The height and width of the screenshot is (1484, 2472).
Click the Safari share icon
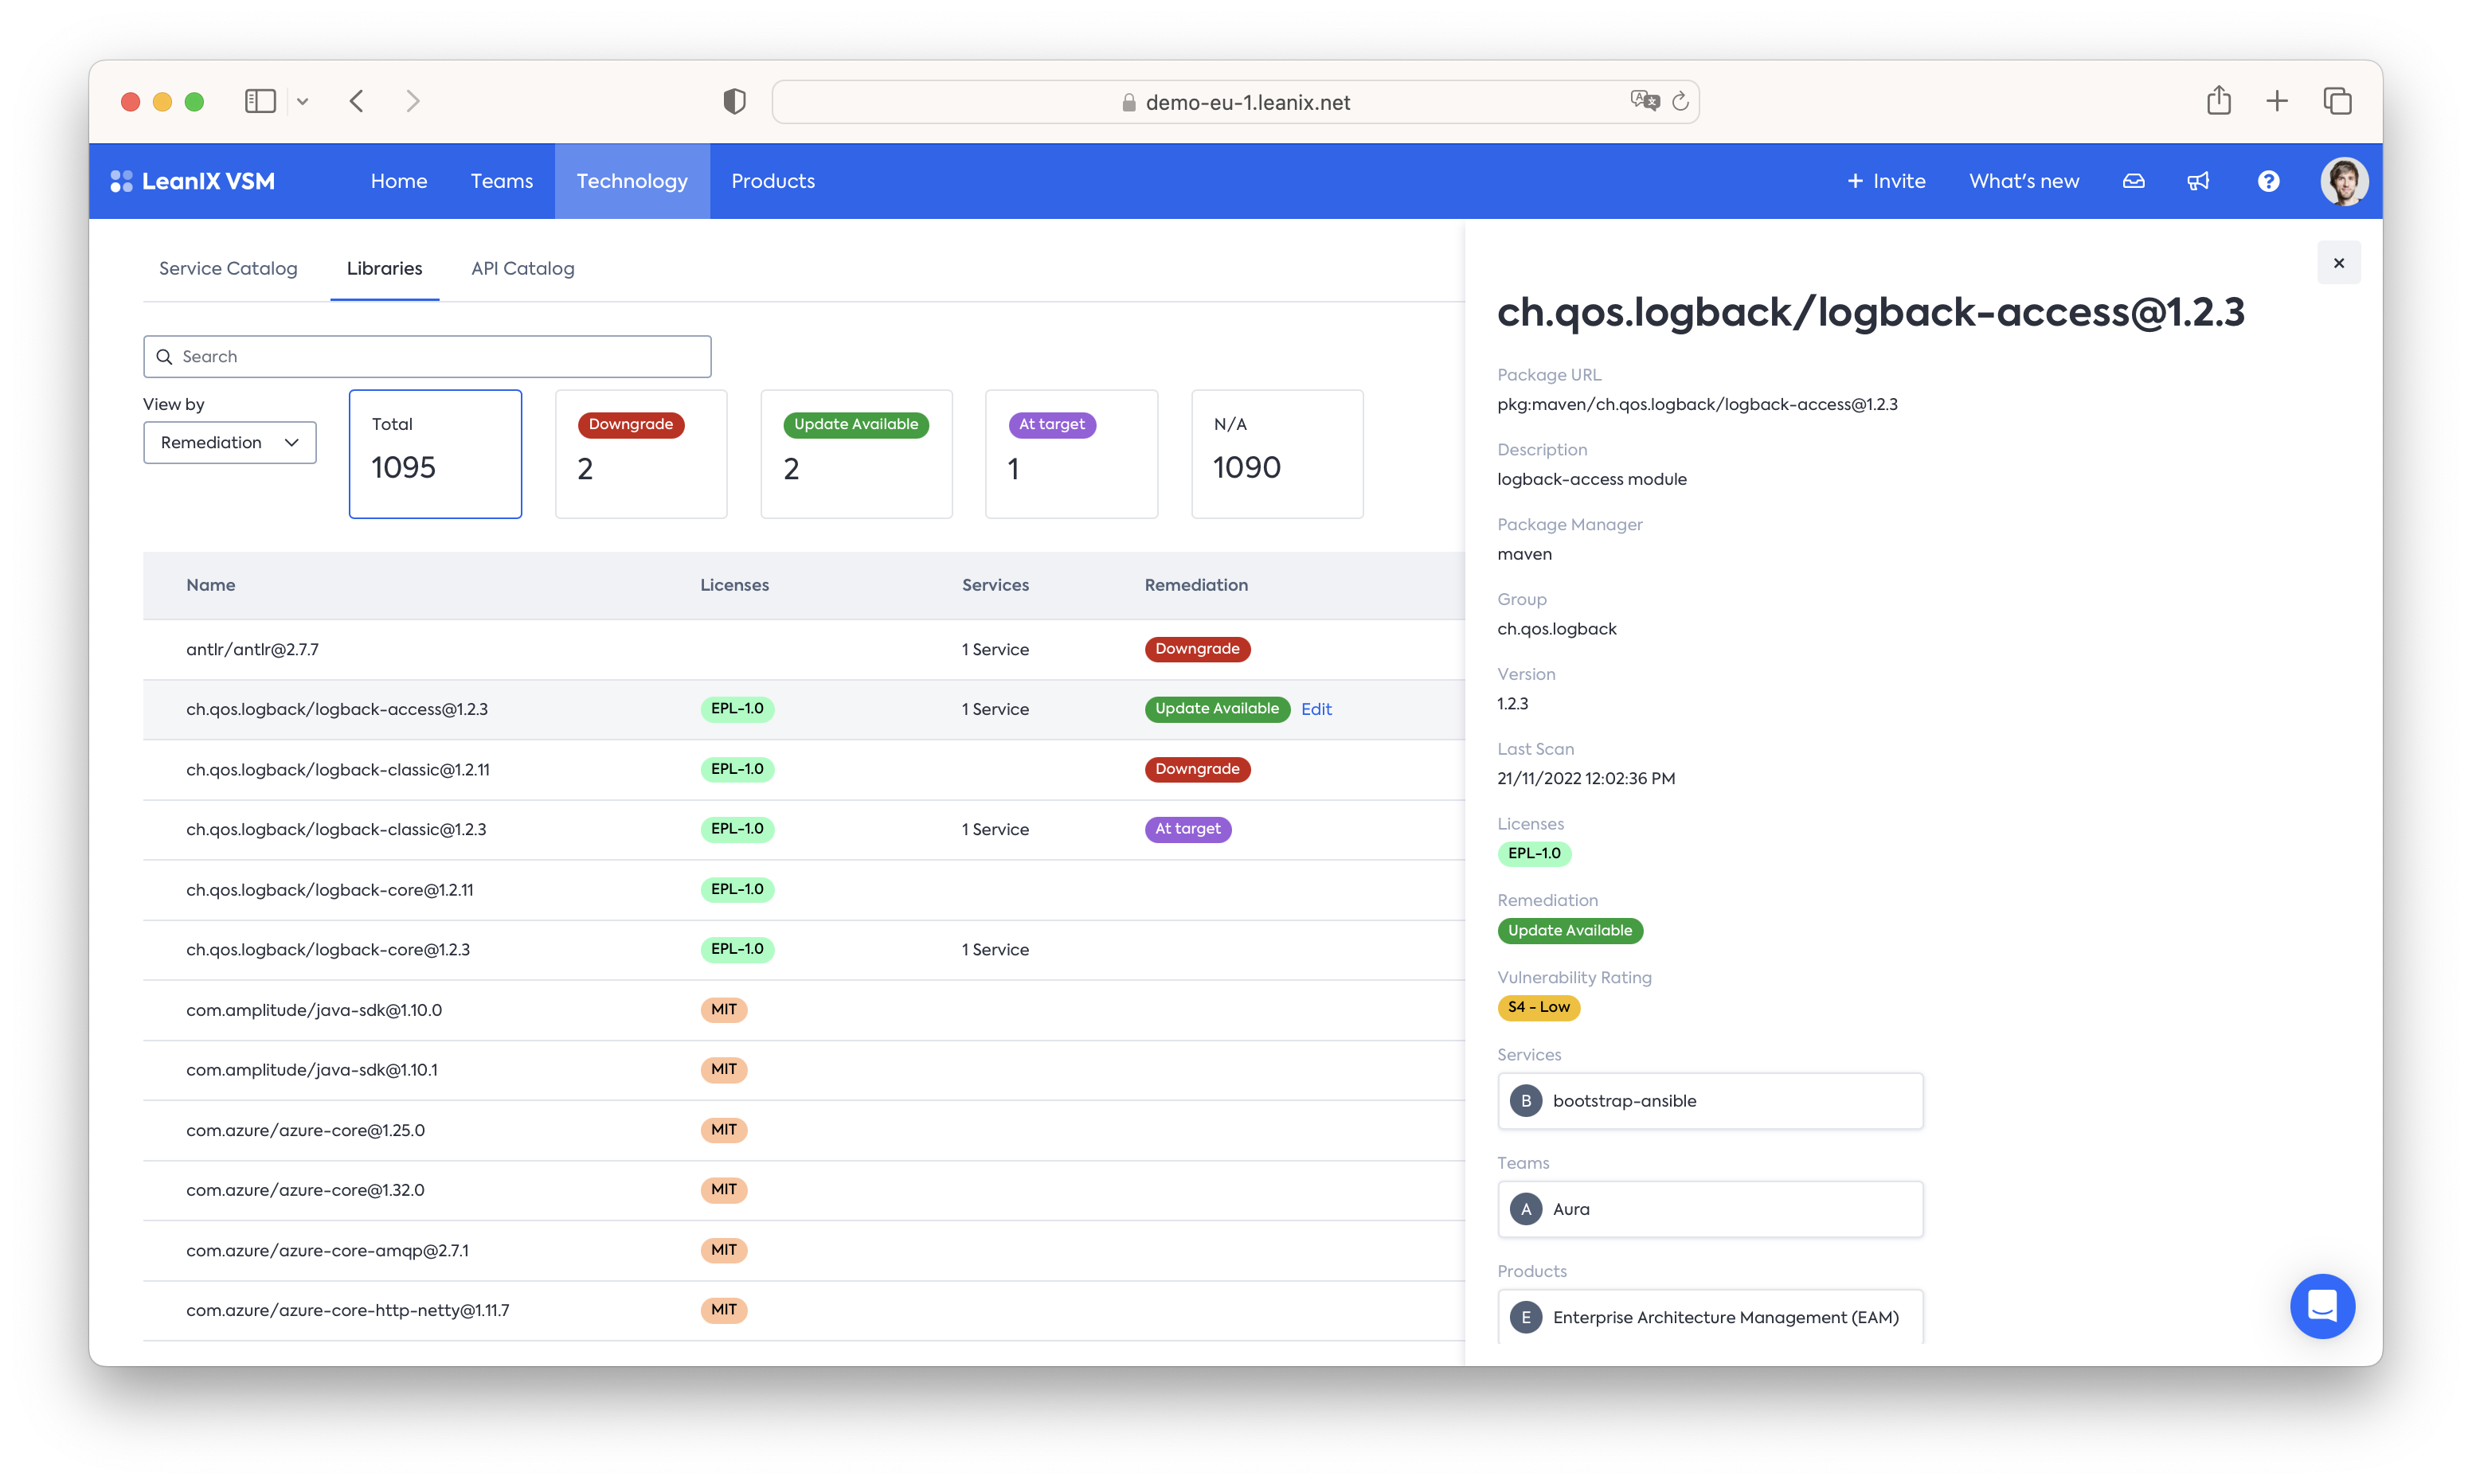pos(2218,101)
